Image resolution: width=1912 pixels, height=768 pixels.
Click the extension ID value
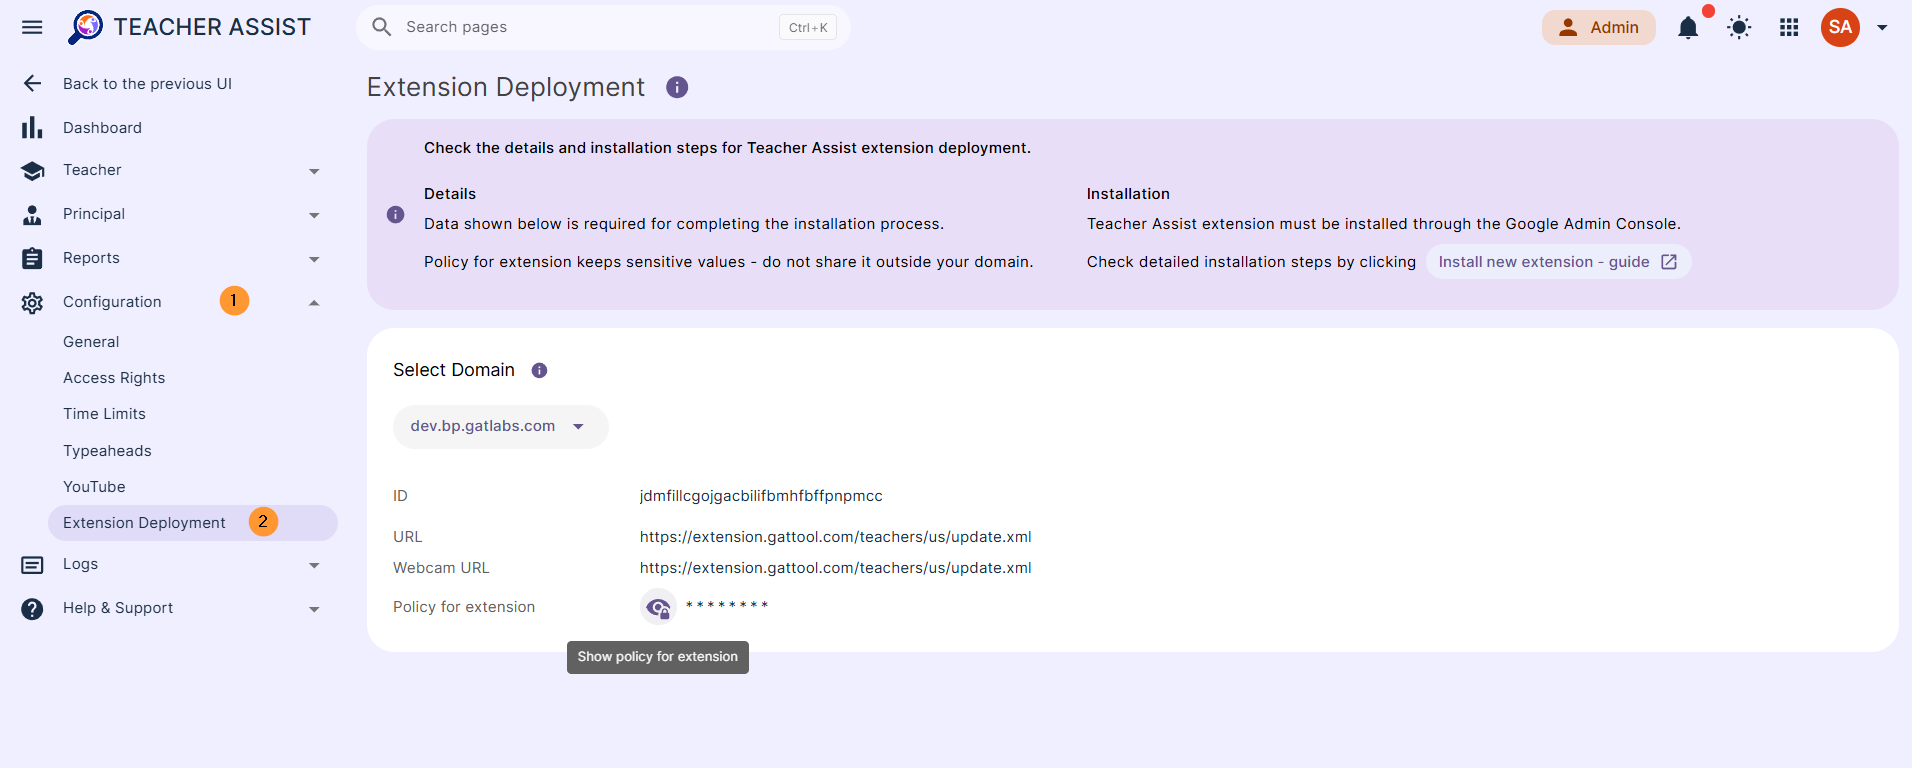(761, 496)
